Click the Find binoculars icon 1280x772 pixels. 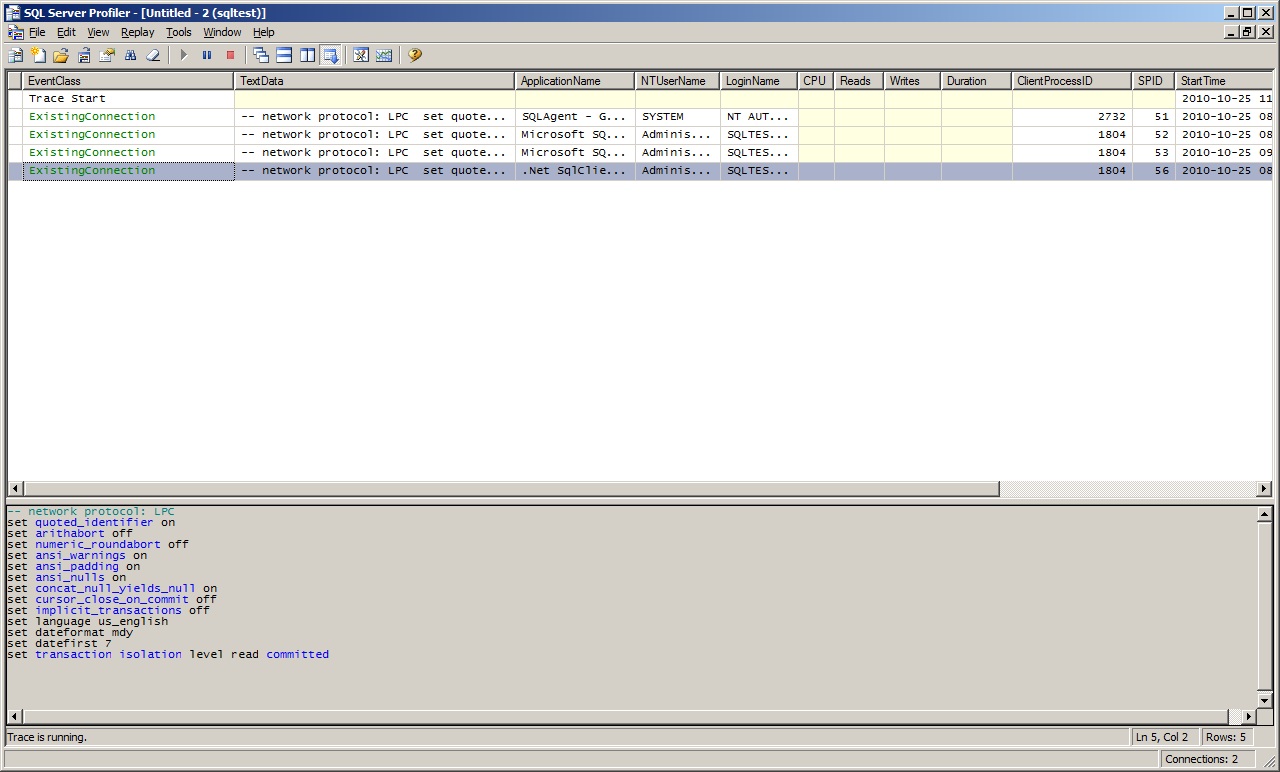click(x=130, y=55)
